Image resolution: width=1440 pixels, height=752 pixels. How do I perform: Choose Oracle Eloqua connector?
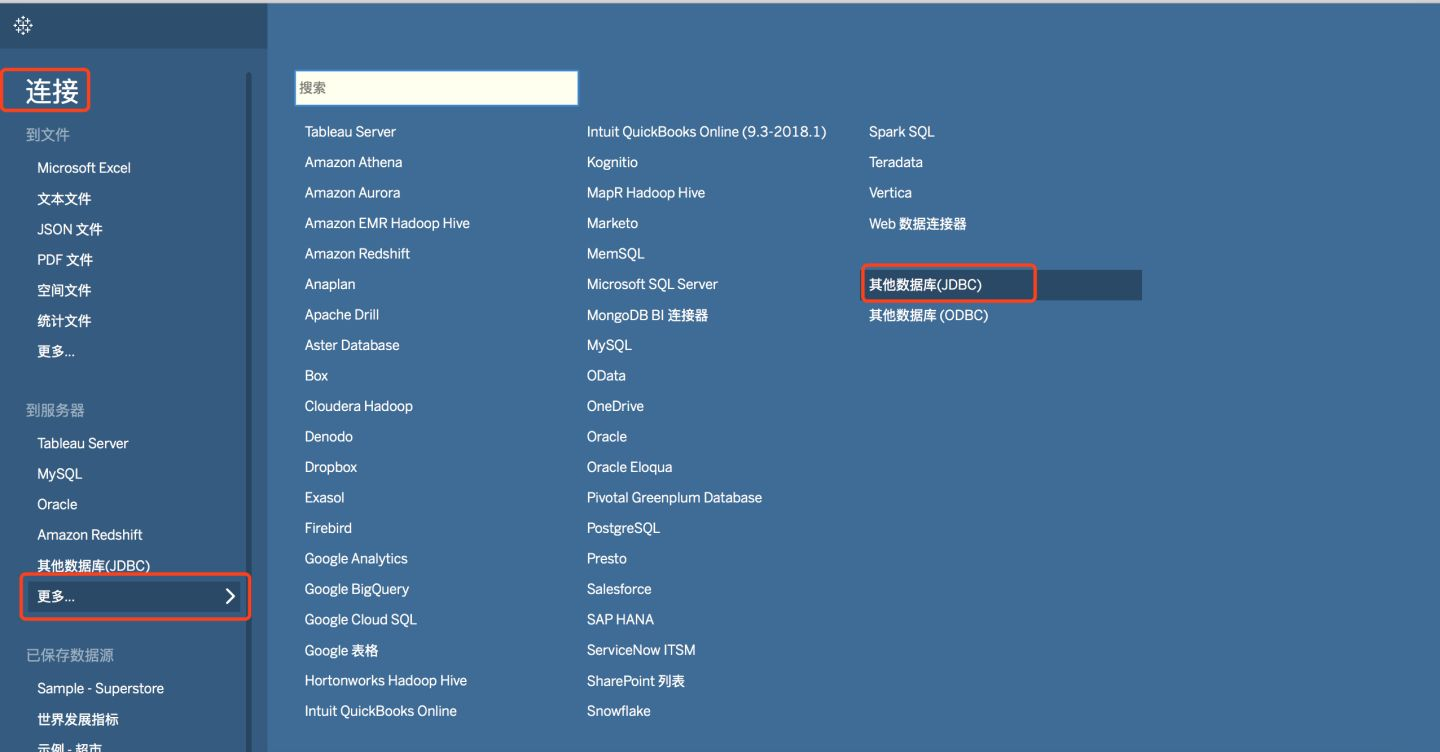(x=629, y=467)
